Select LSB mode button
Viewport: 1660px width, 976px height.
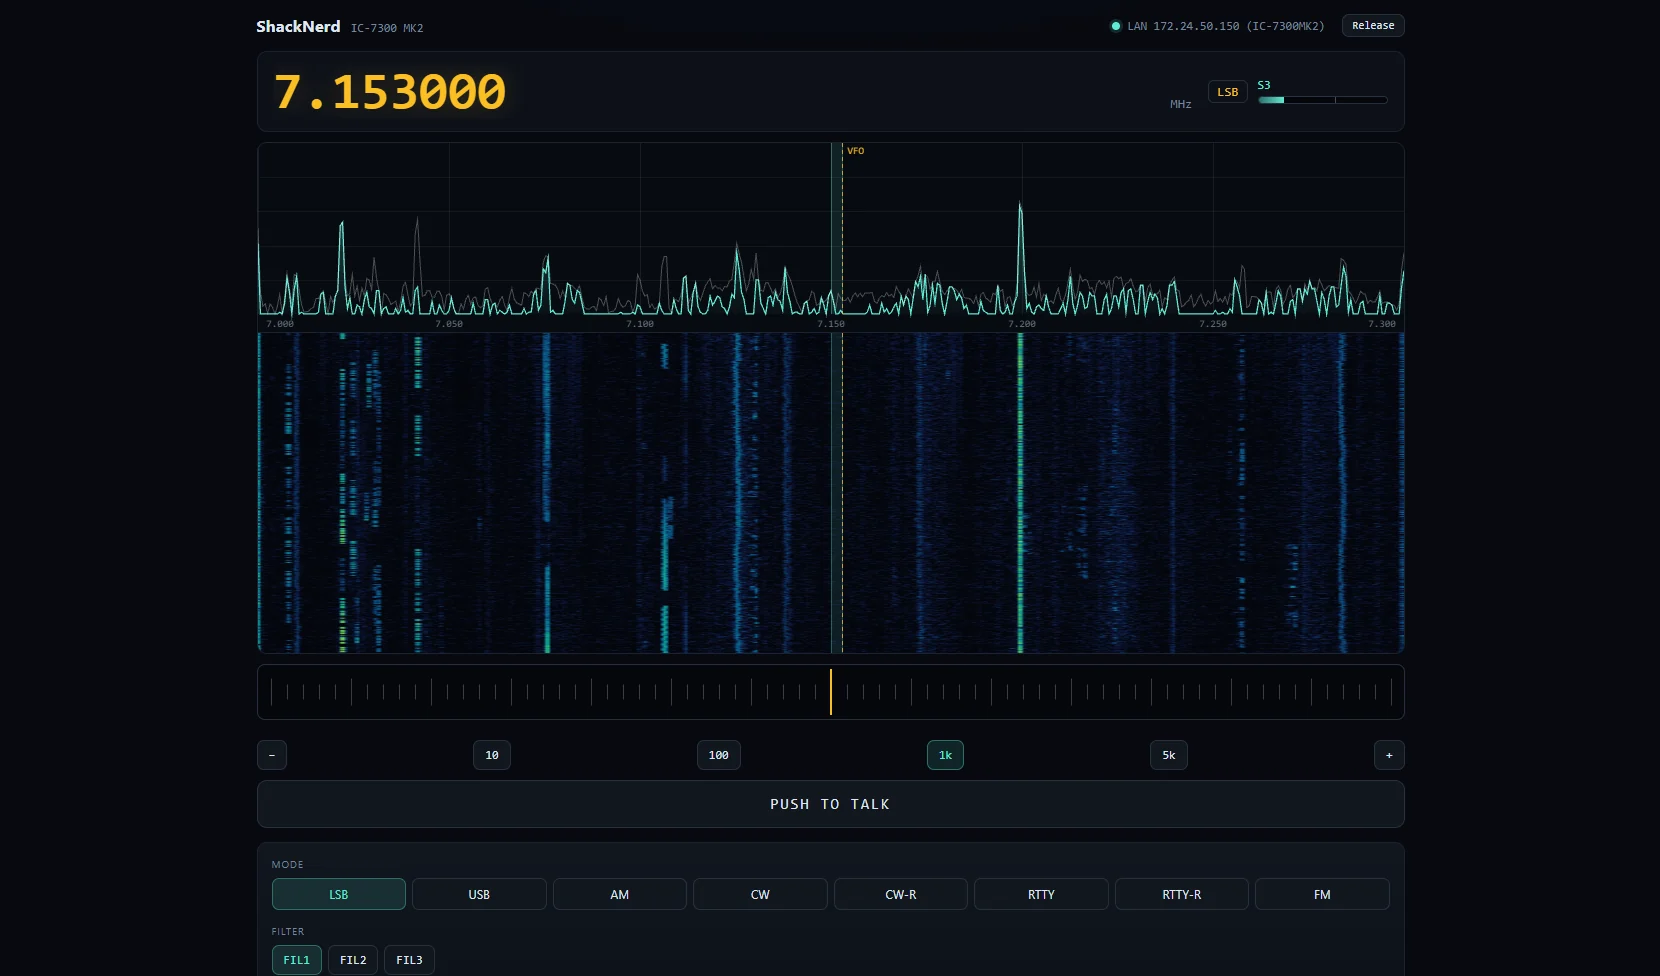[339, 894]
